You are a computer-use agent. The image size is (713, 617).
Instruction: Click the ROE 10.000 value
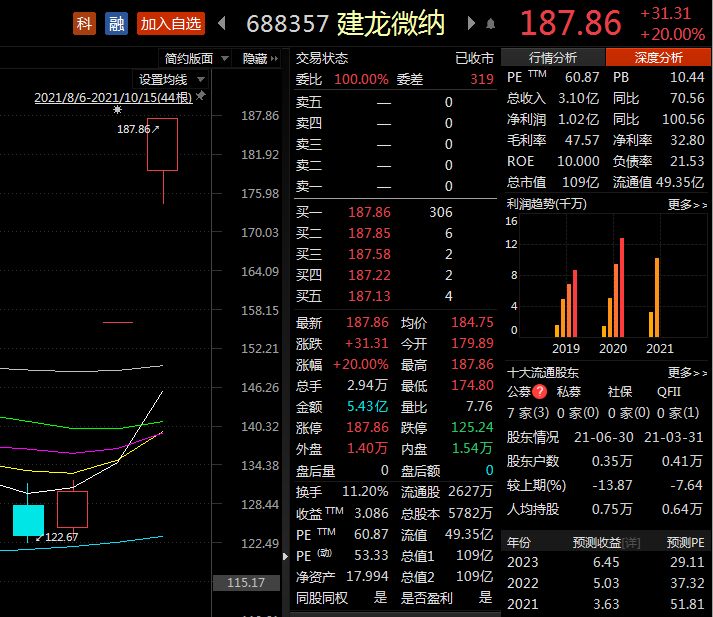(578, 161)
